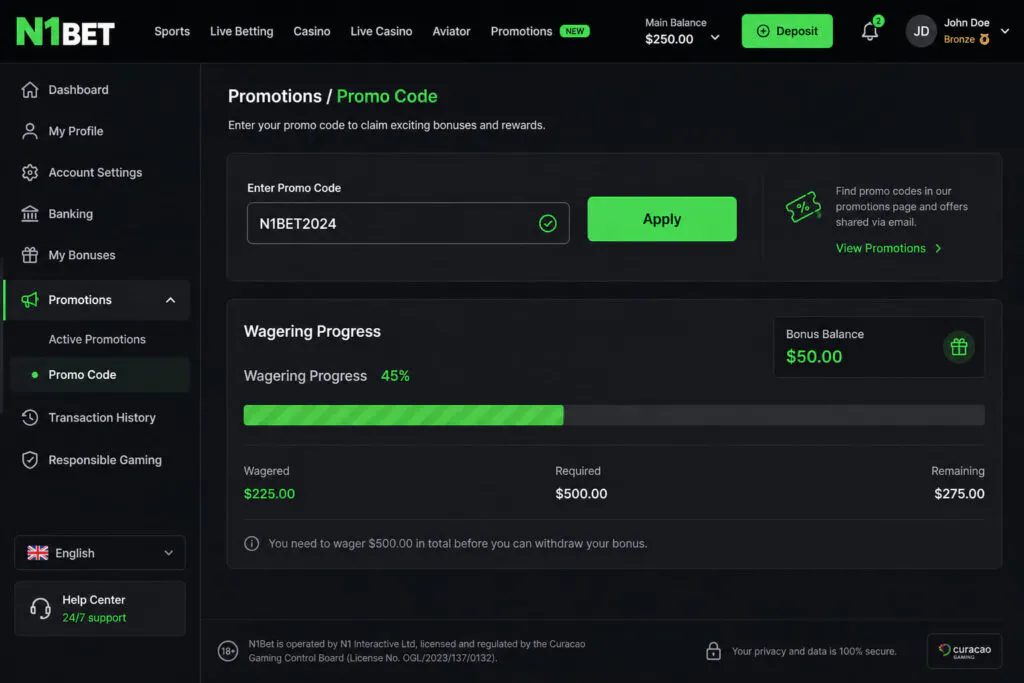Click the Remaining $275.00 value
This screenshot has width=1024, height=683.
tap(959, 494)
